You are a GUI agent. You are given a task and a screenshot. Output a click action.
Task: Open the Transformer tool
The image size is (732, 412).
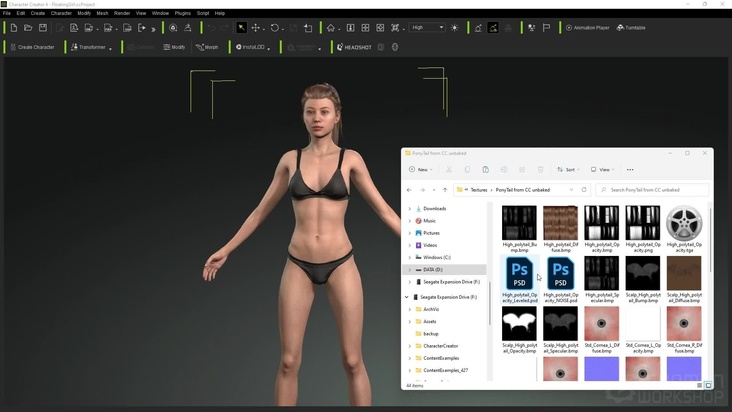pyautogui.click(x=89, y=47)
